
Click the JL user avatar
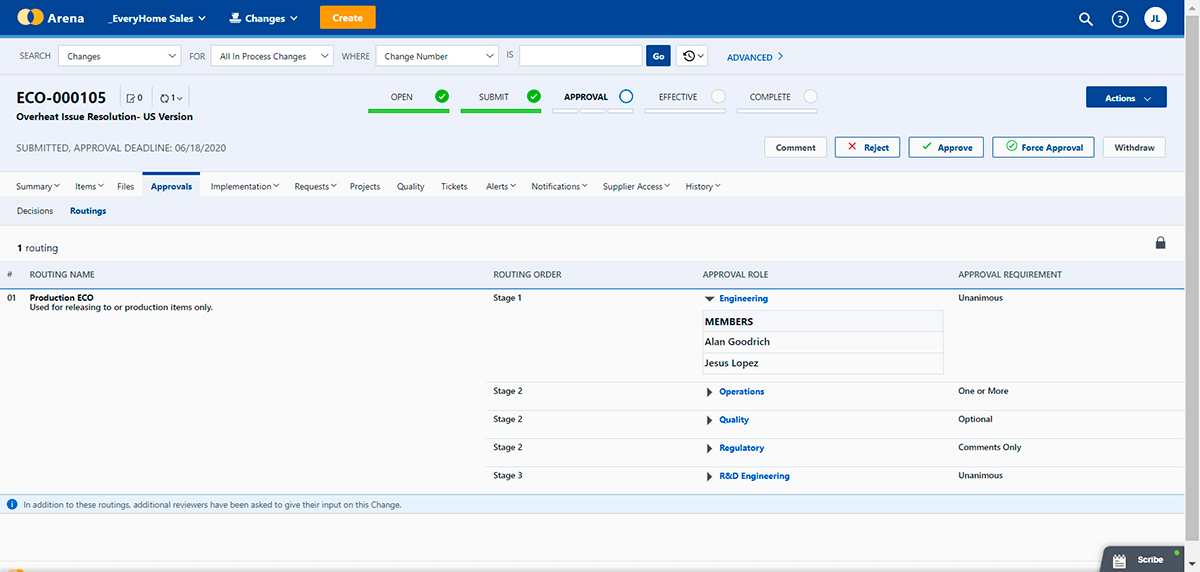pyautogui.click(x=1155, y=18)
